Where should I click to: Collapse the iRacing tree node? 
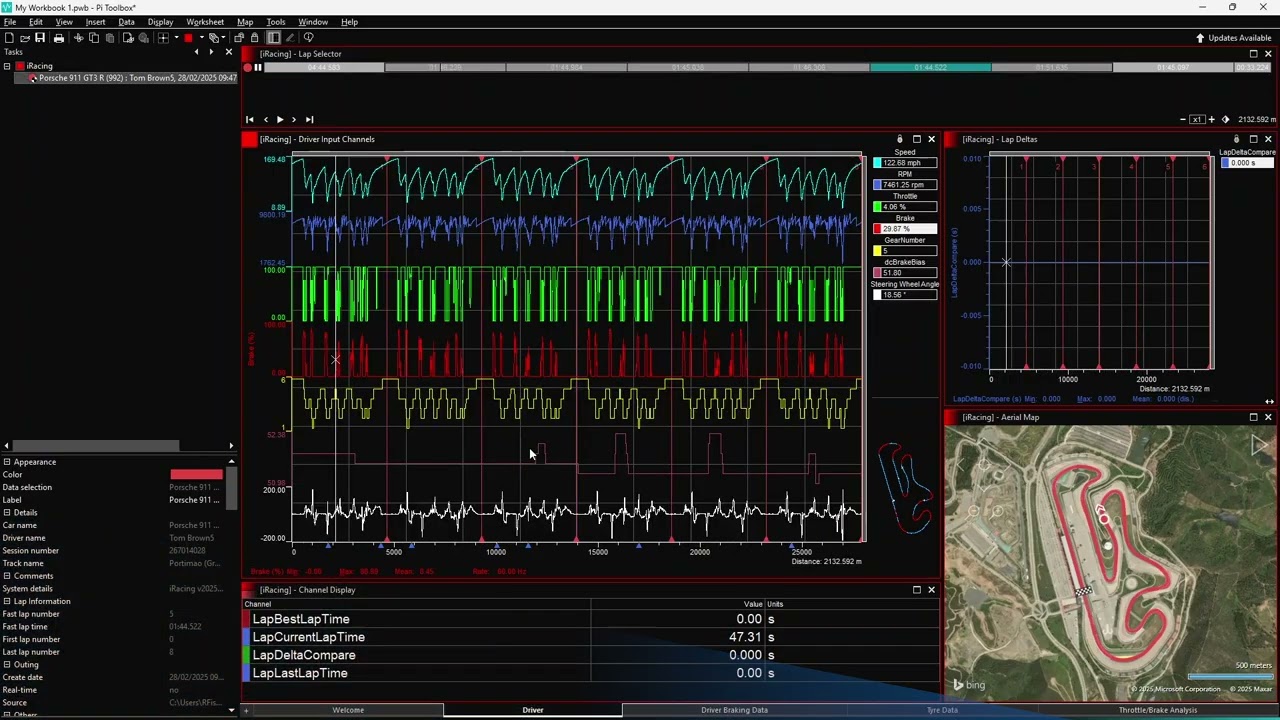[7, 66]
